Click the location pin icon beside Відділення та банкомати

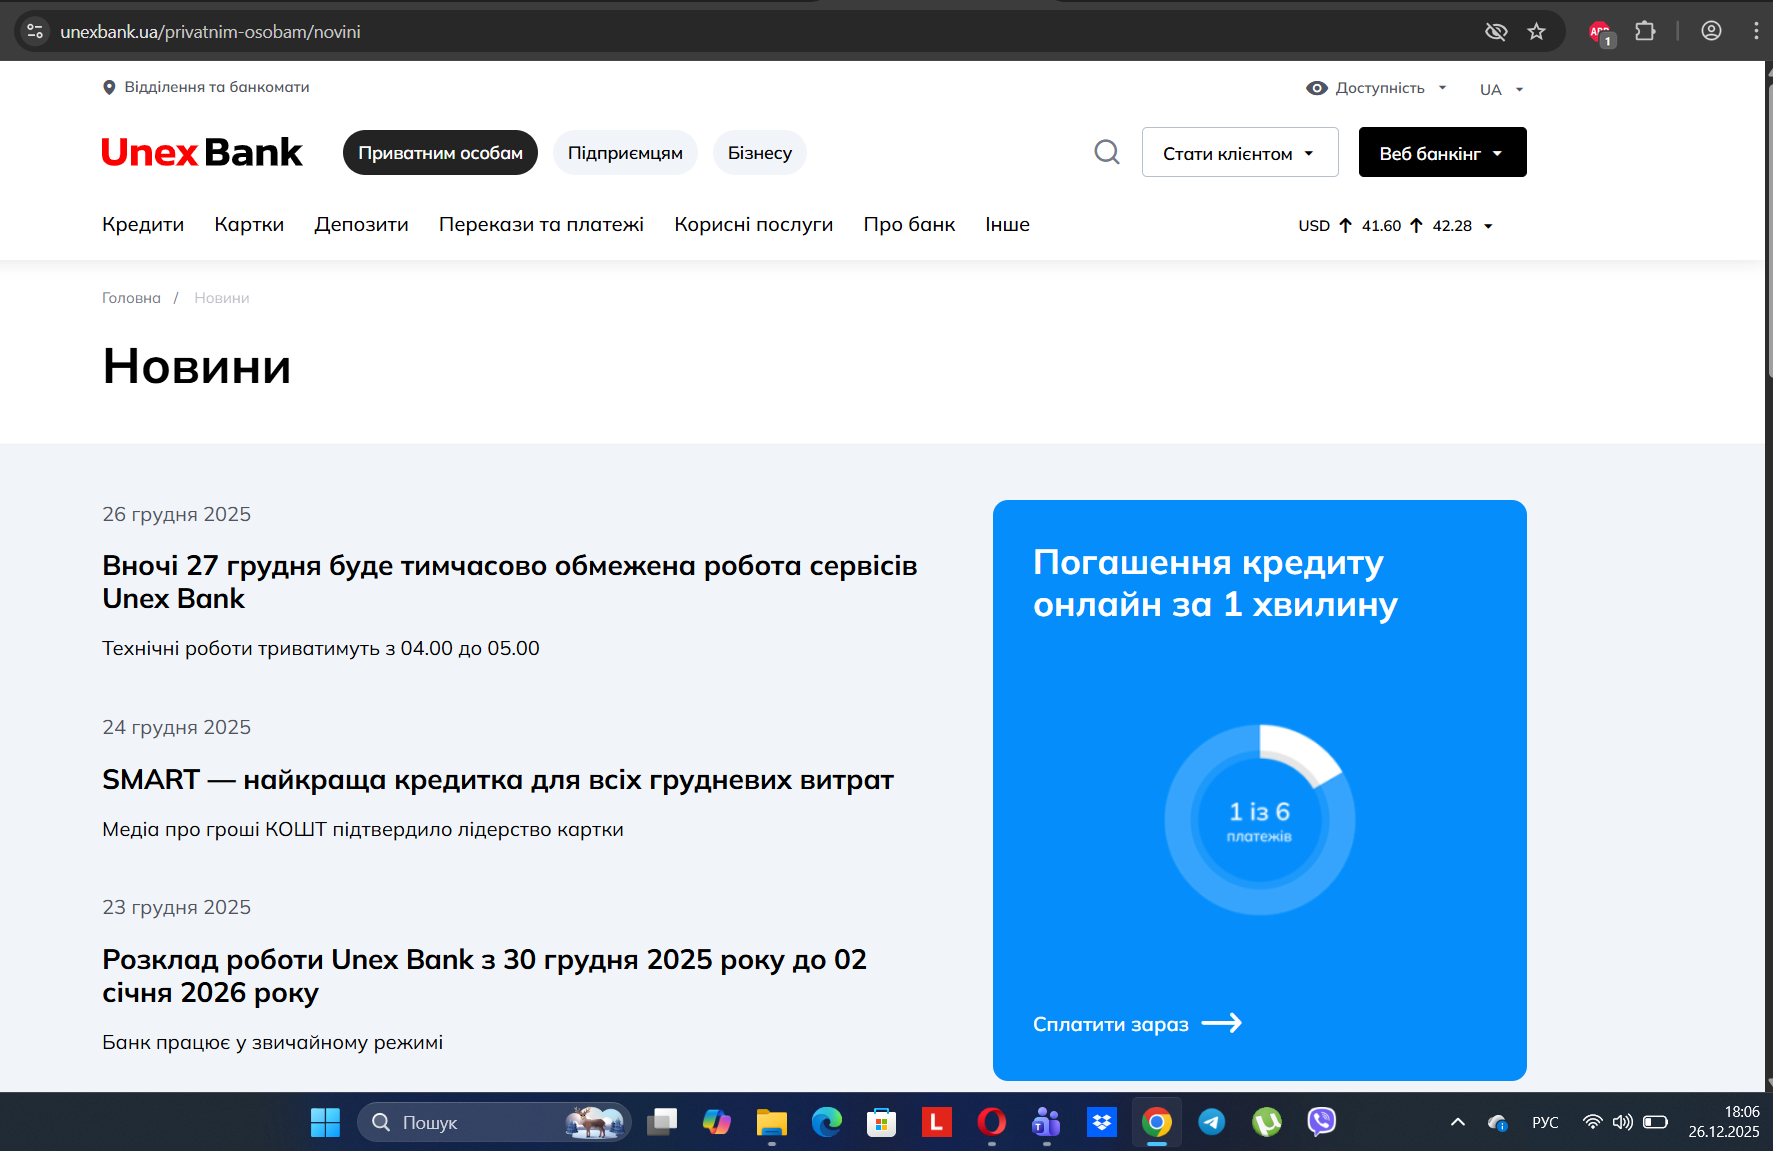(110, 87)
